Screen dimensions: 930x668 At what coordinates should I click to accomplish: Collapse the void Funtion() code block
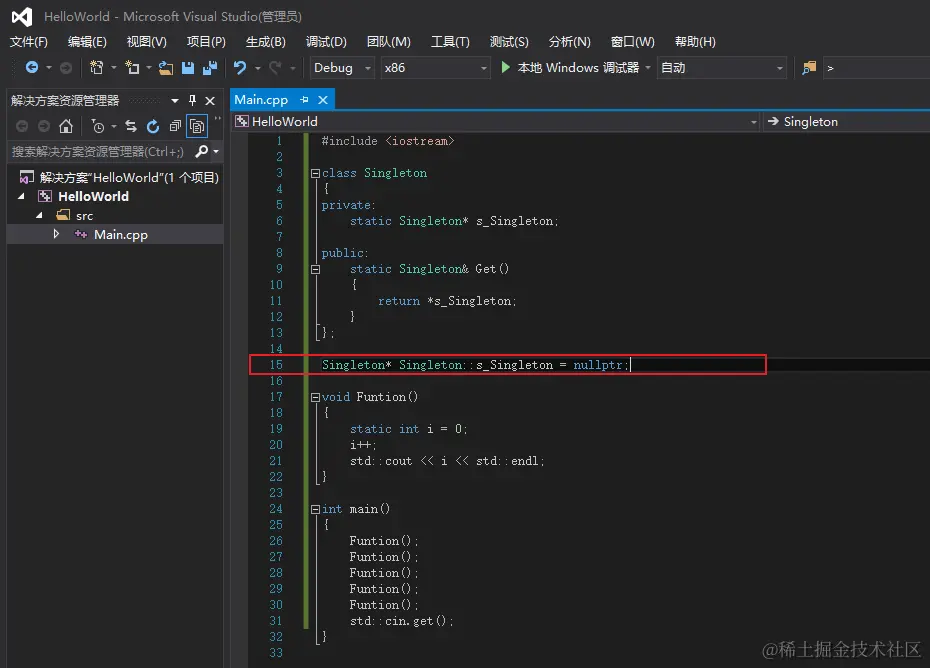pyautogui.click(x=316, y=397)
